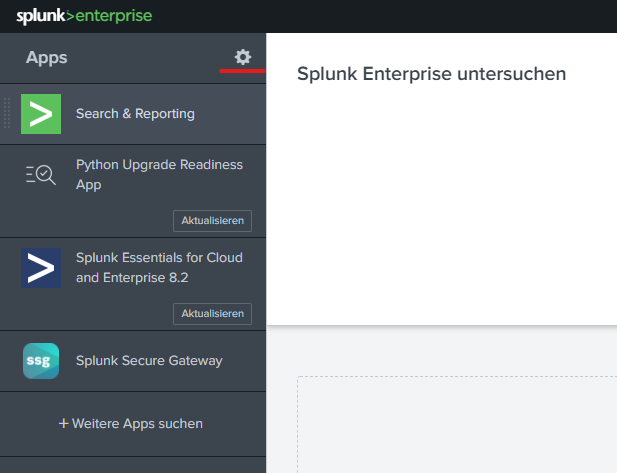
Task: Click the green Search & Reporting icon
Action: pos(41,114)
